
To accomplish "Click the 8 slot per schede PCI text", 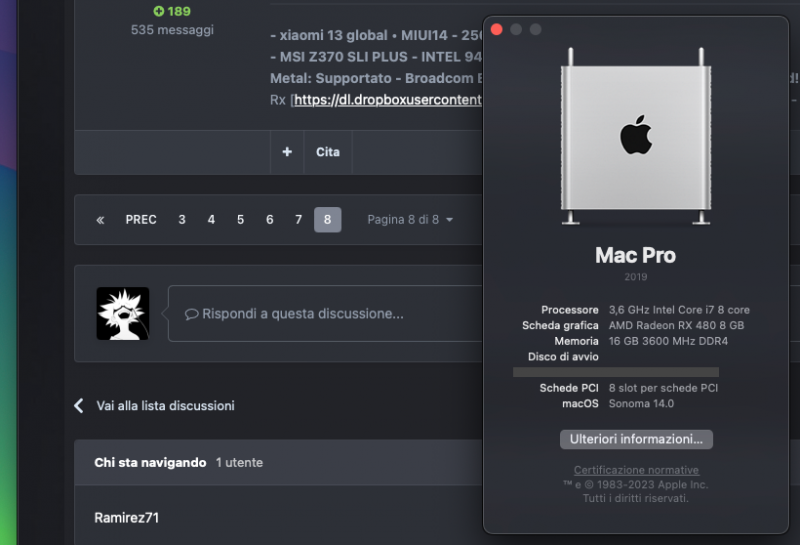I will 663,388.
